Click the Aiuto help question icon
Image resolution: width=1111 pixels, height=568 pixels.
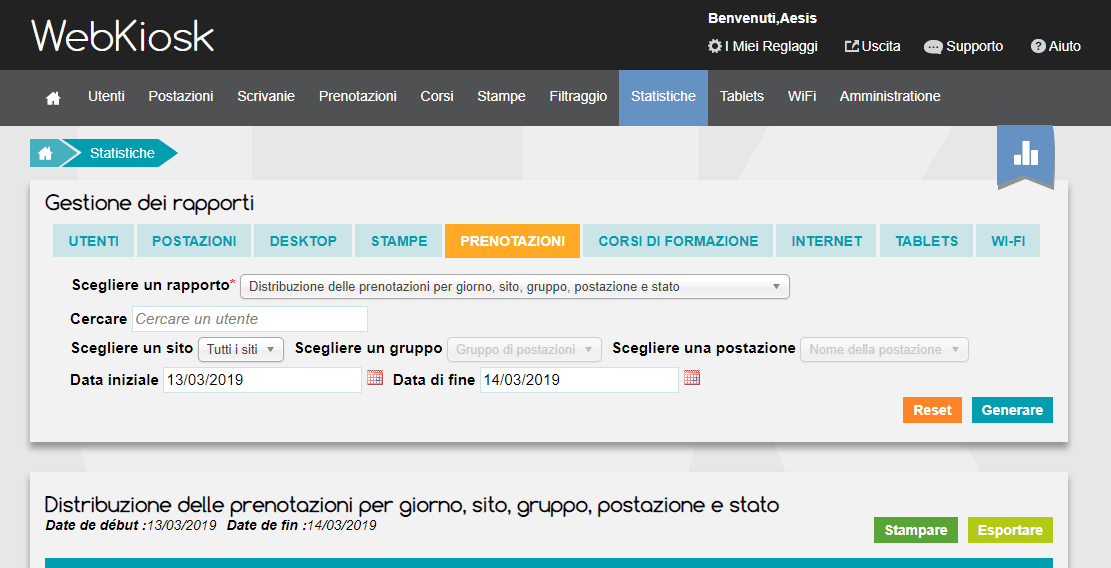point(1038,46)
